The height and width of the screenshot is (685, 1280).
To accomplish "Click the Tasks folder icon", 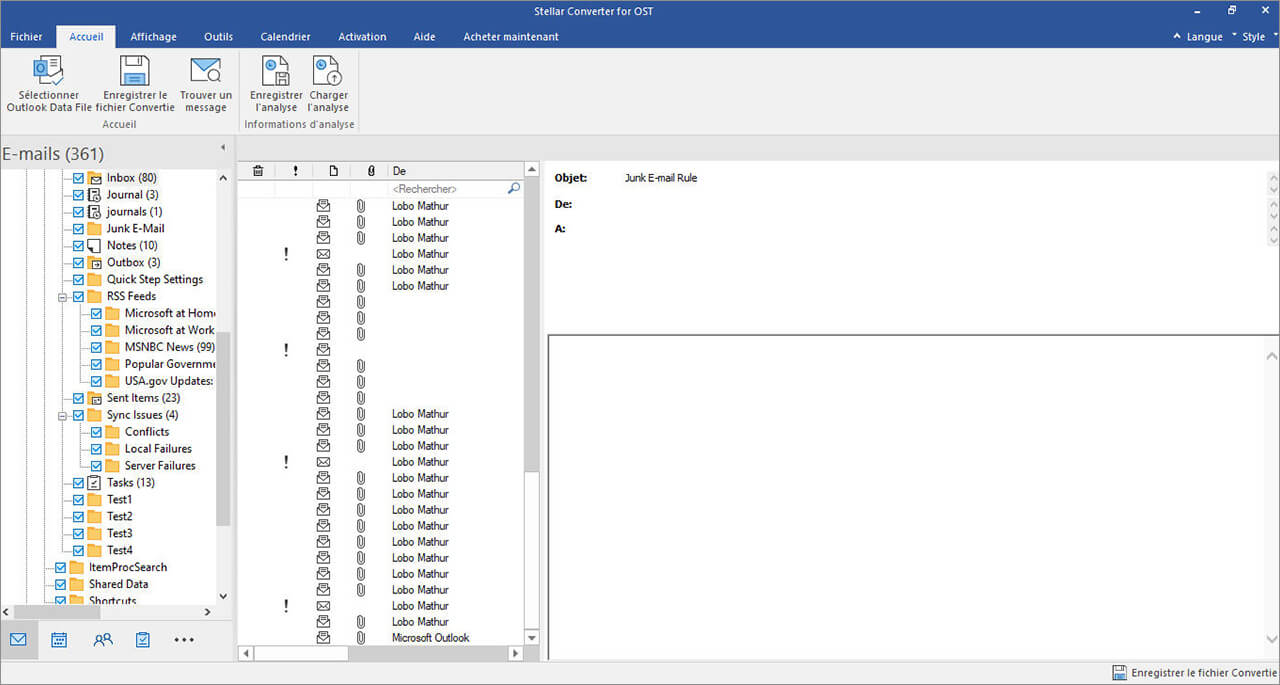I will 95,483.
